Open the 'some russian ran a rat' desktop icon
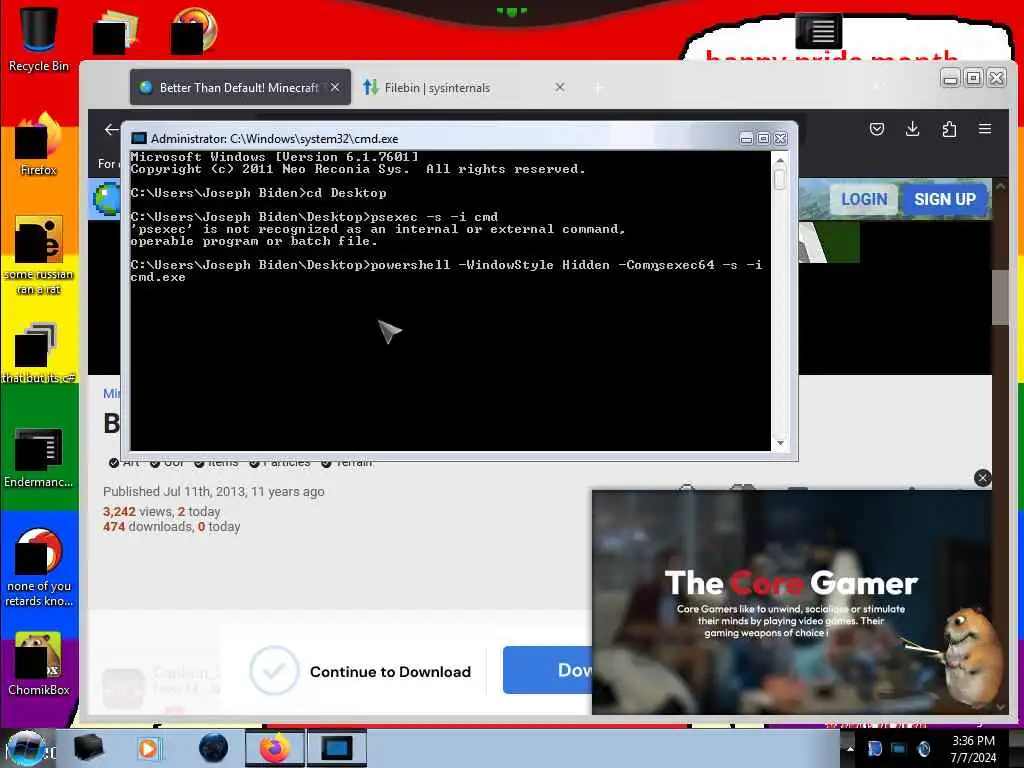The image size is (1024, 768). point(39,255)
